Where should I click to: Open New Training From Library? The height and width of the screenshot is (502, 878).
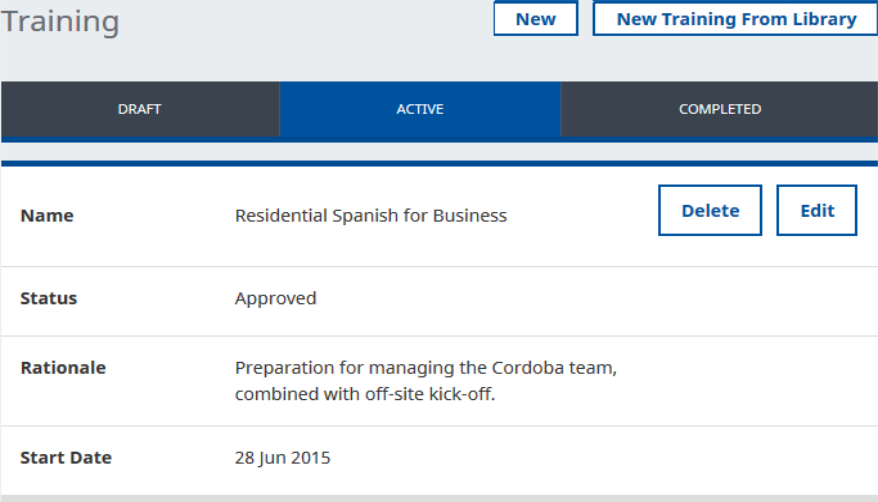click(735, 19)
